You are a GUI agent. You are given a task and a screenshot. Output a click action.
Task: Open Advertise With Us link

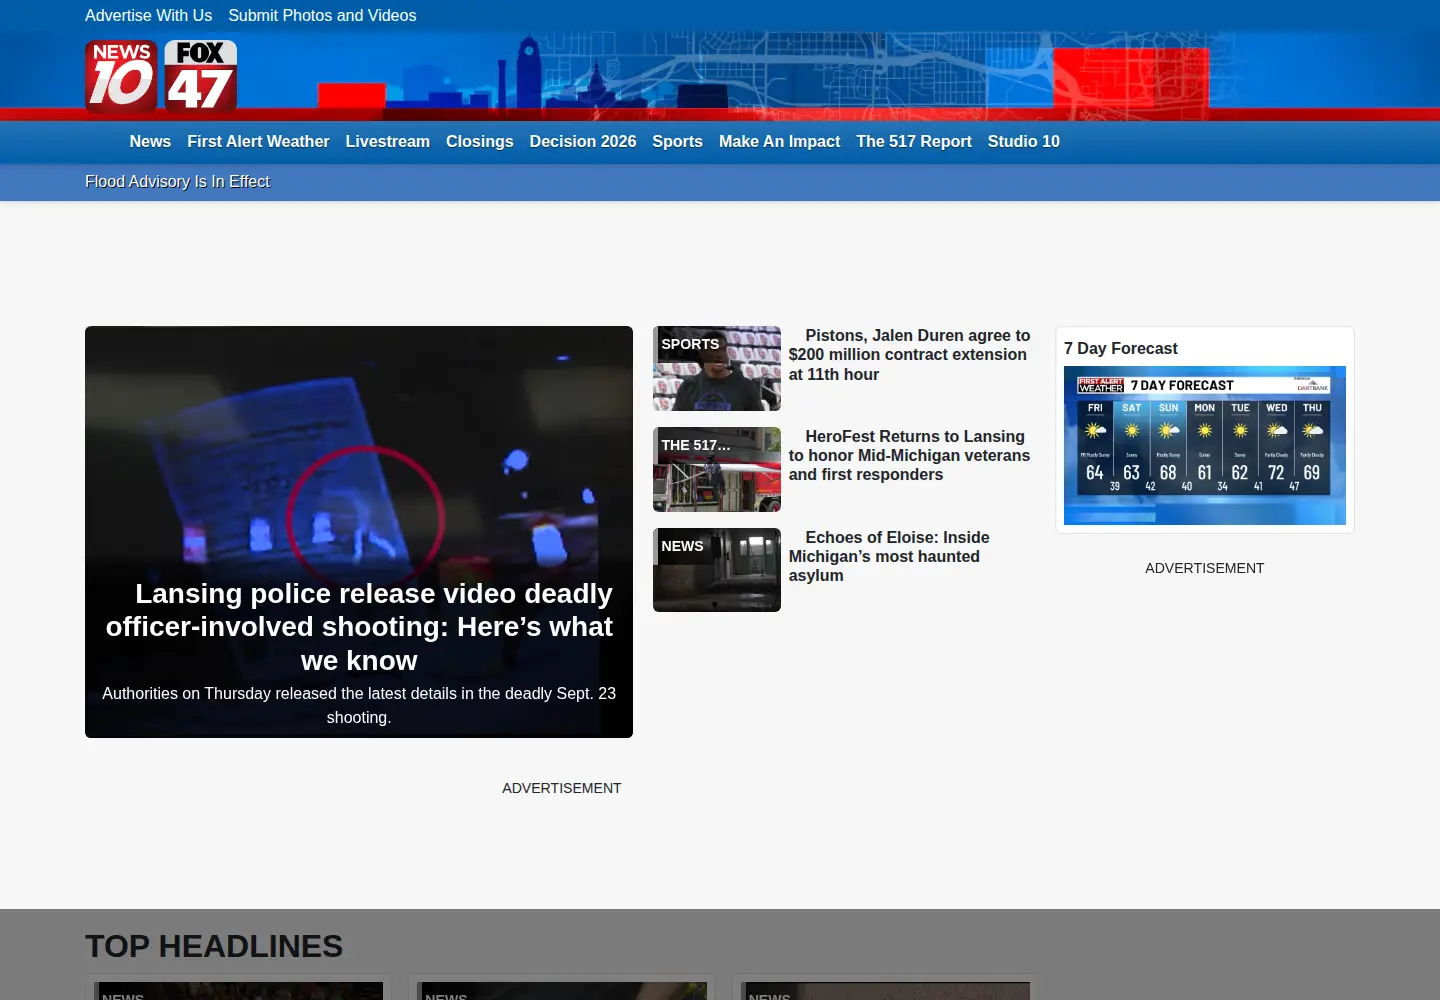(x=148, y=15)
